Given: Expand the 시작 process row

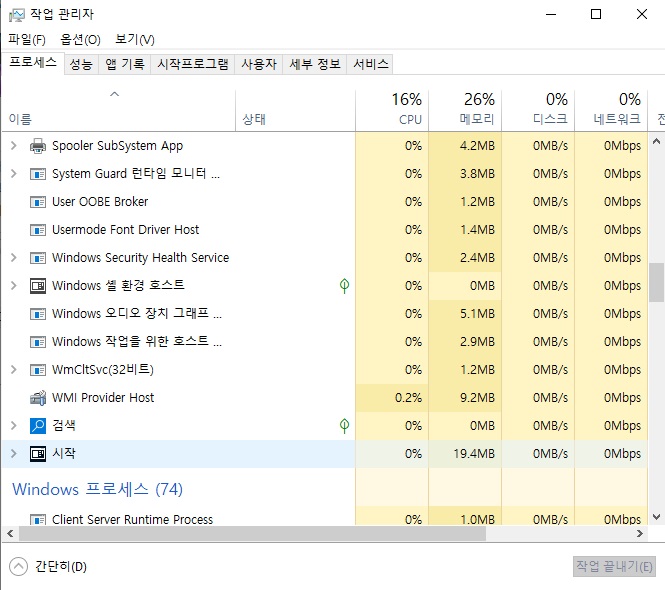Looking at the screenshot, I should [x=14, y=454].
